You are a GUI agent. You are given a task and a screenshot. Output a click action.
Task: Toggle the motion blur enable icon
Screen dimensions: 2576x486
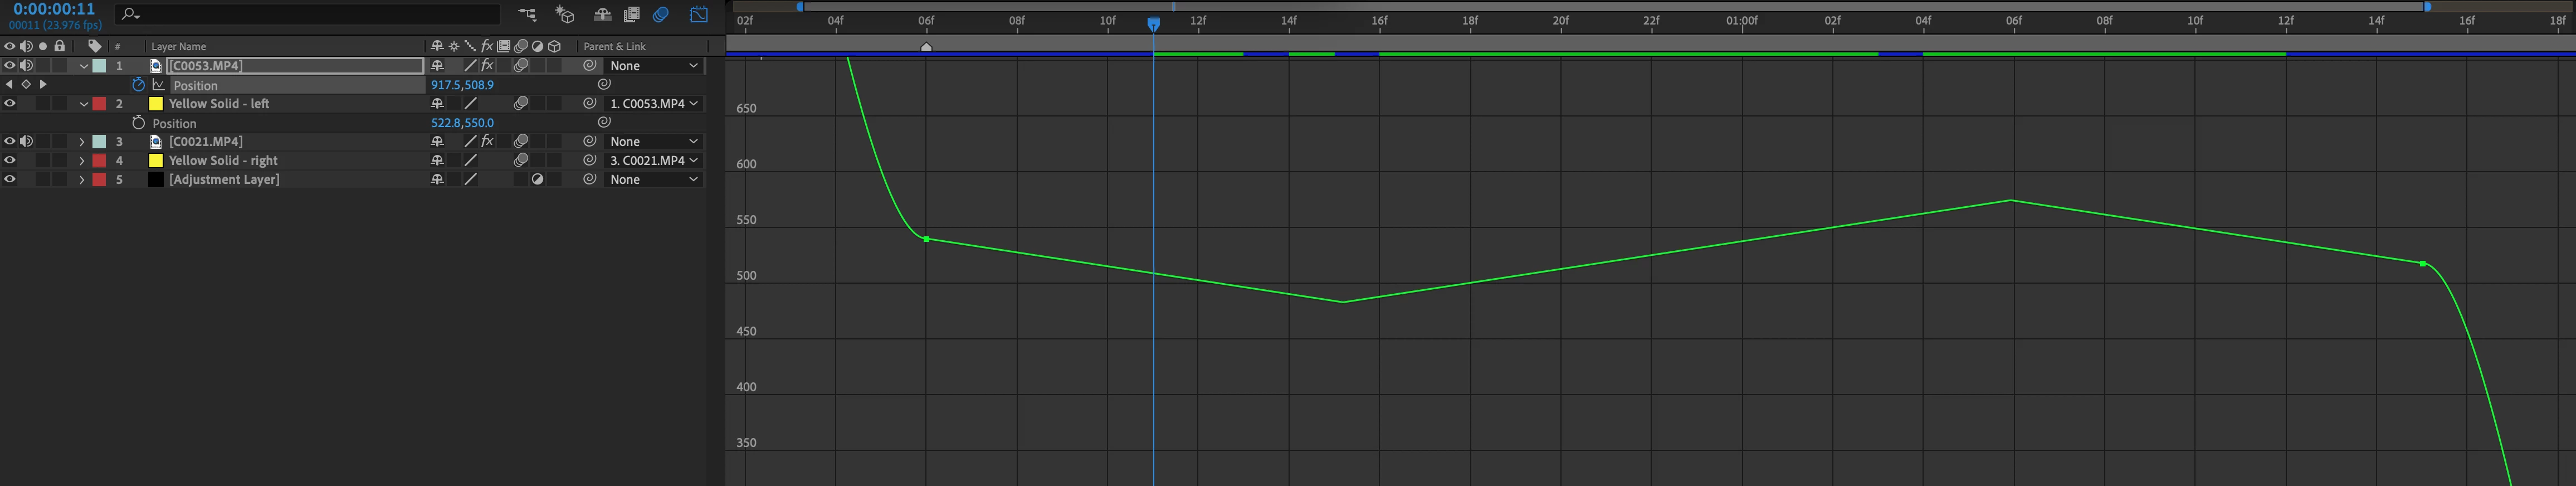point(661,15)
